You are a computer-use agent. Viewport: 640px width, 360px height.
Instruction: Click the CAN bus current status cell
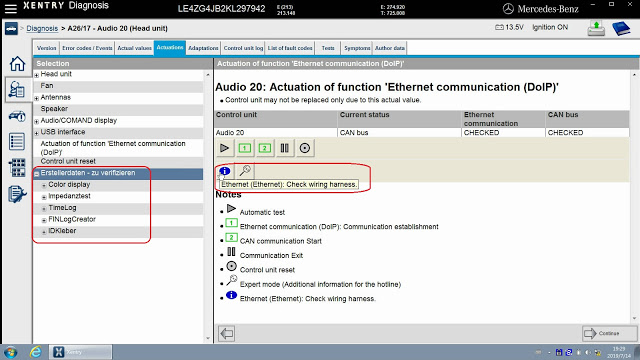(x=400, y=133)
